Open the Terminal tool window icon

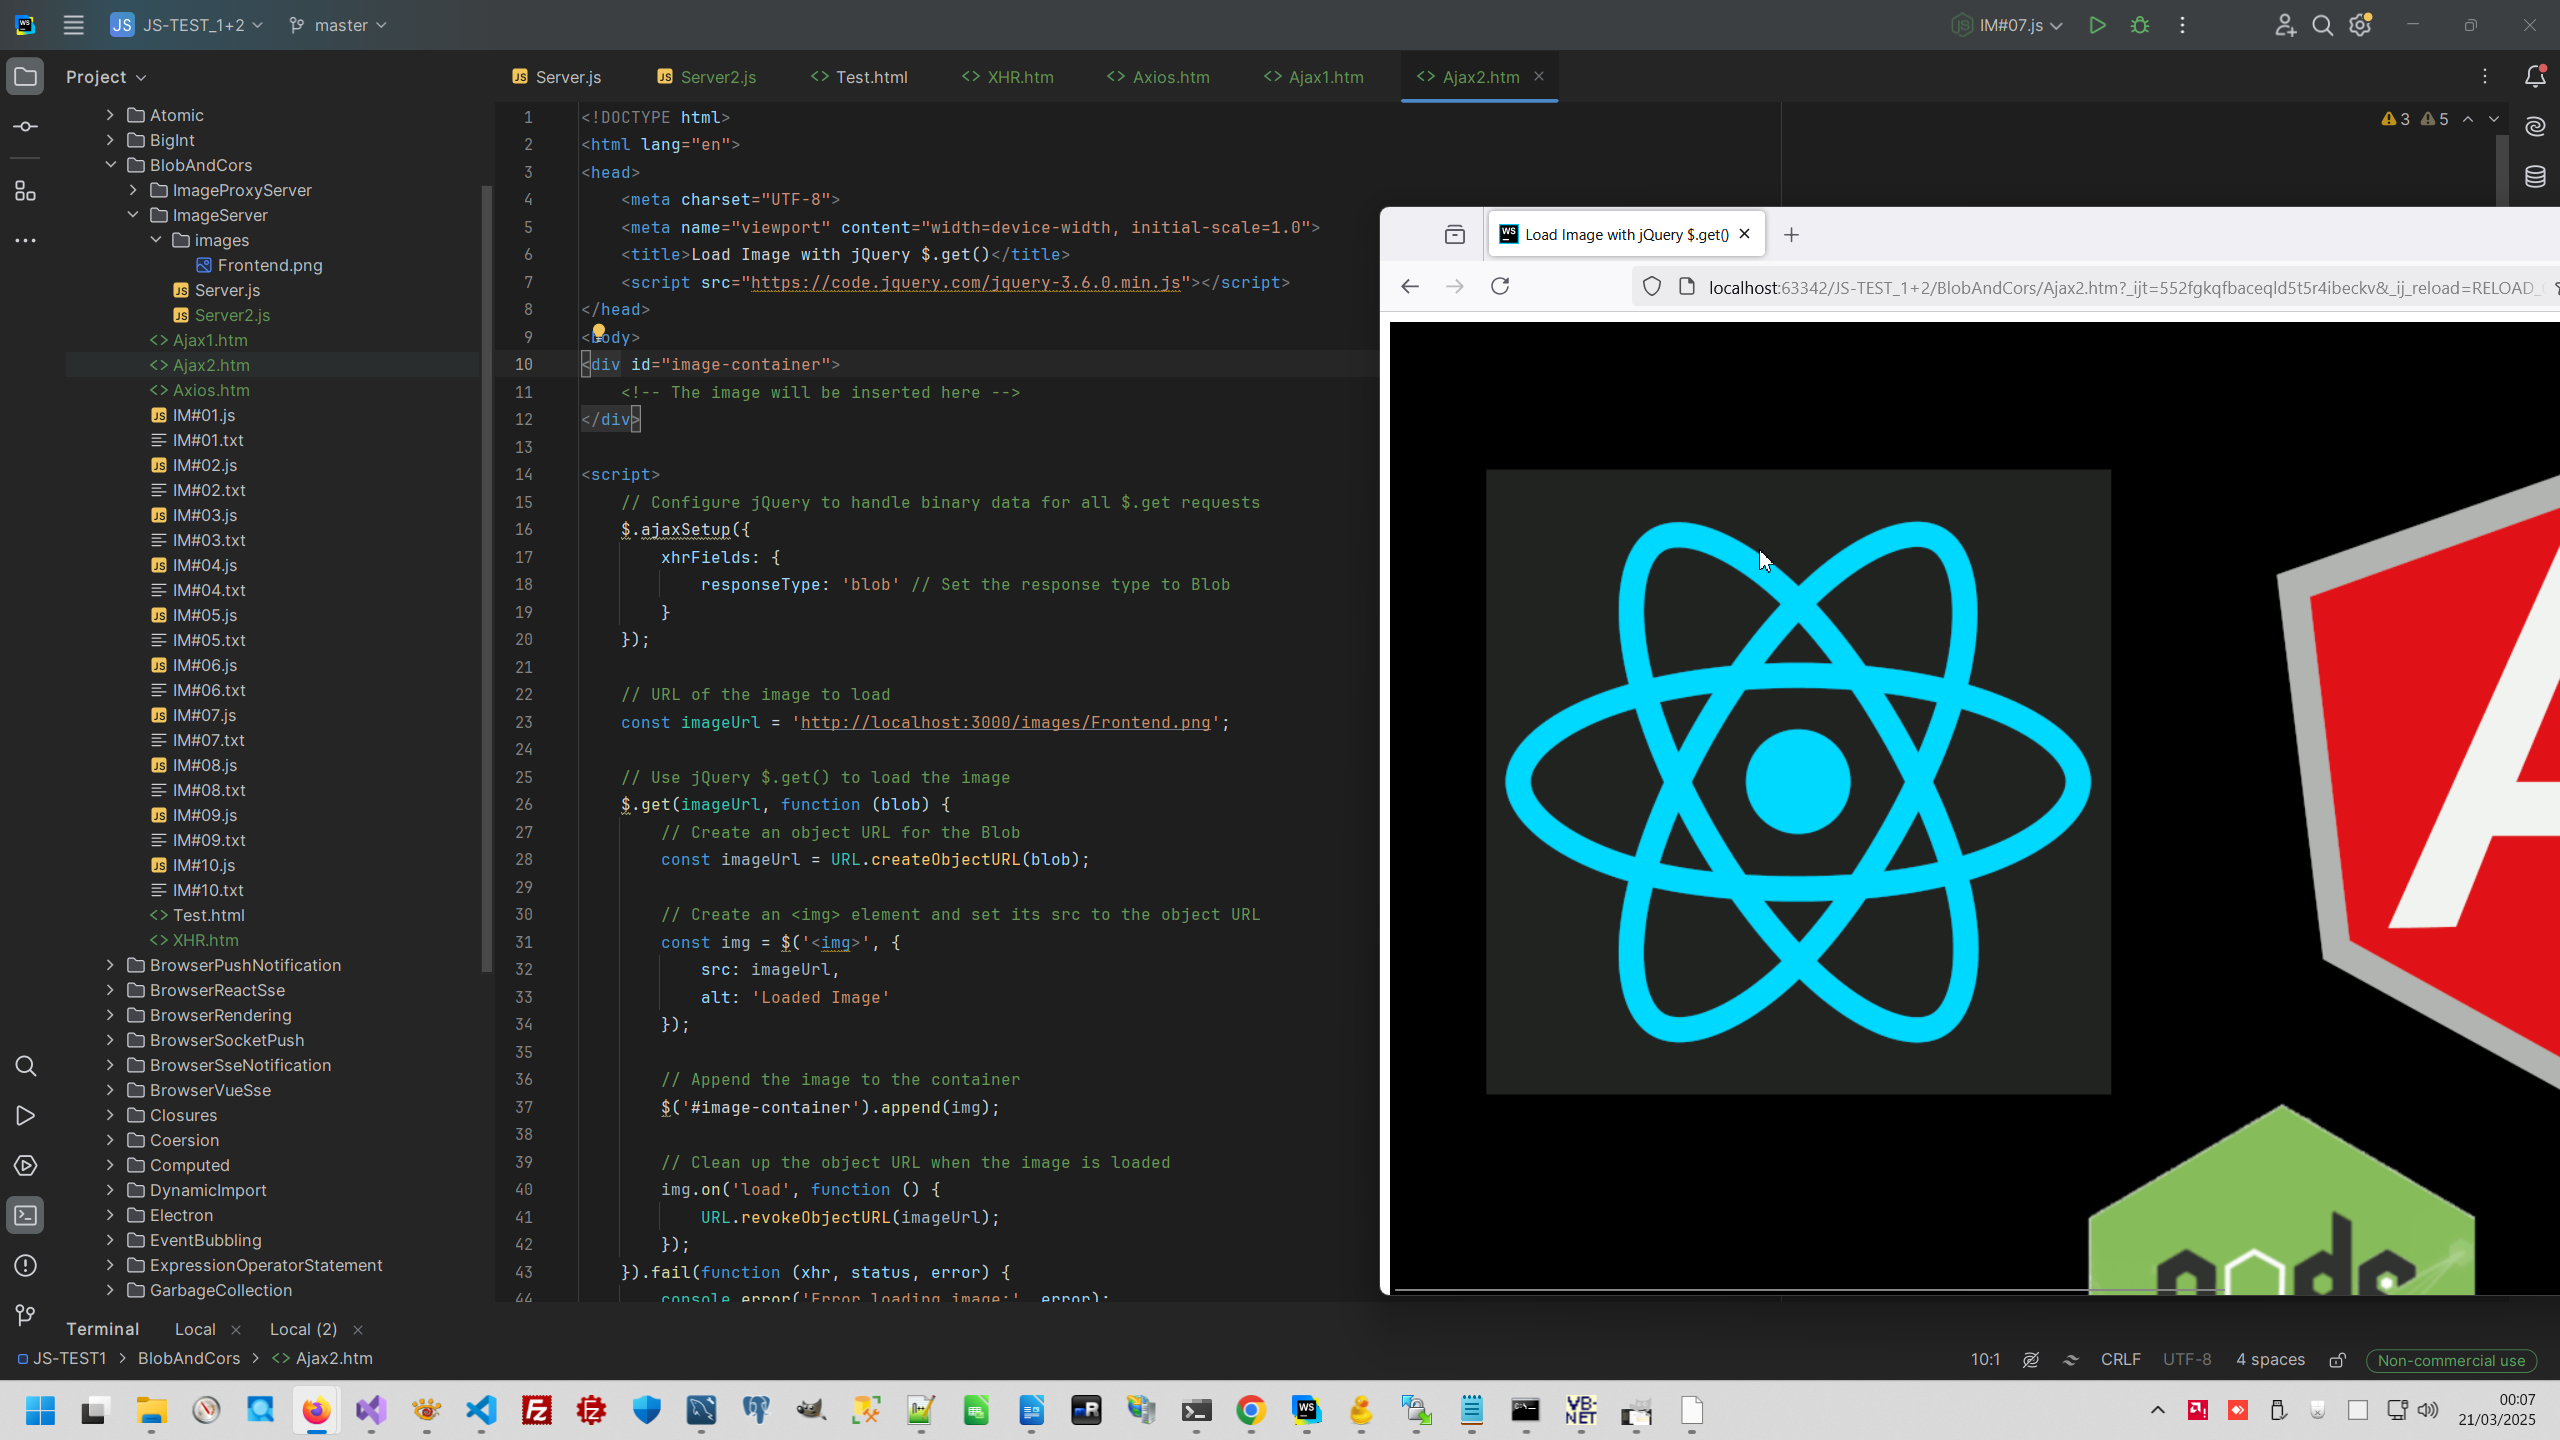(x=26, y=1216)
